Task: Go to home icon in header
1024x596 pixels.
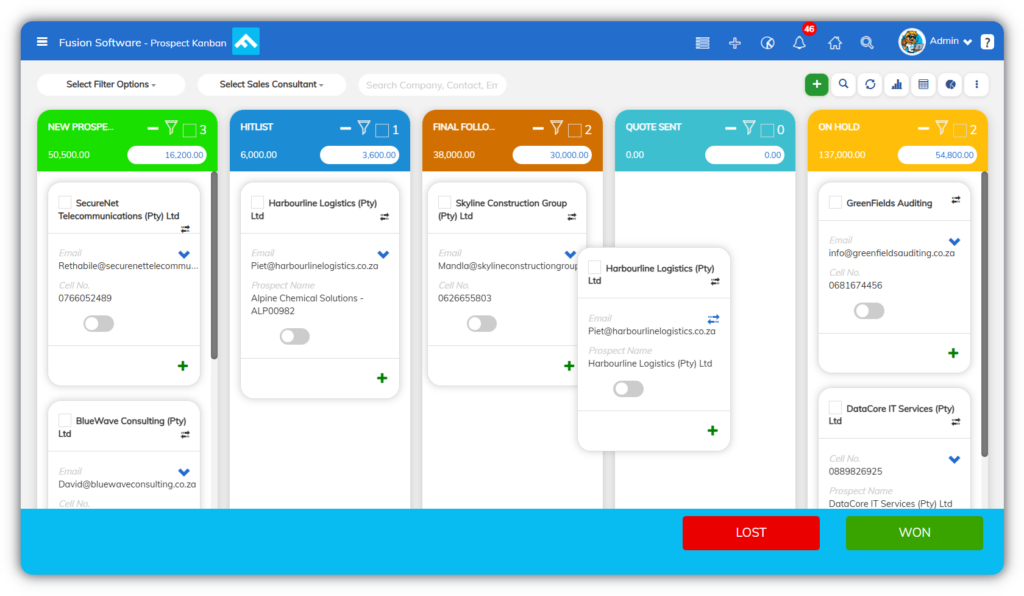Action: tap(835, 43)
